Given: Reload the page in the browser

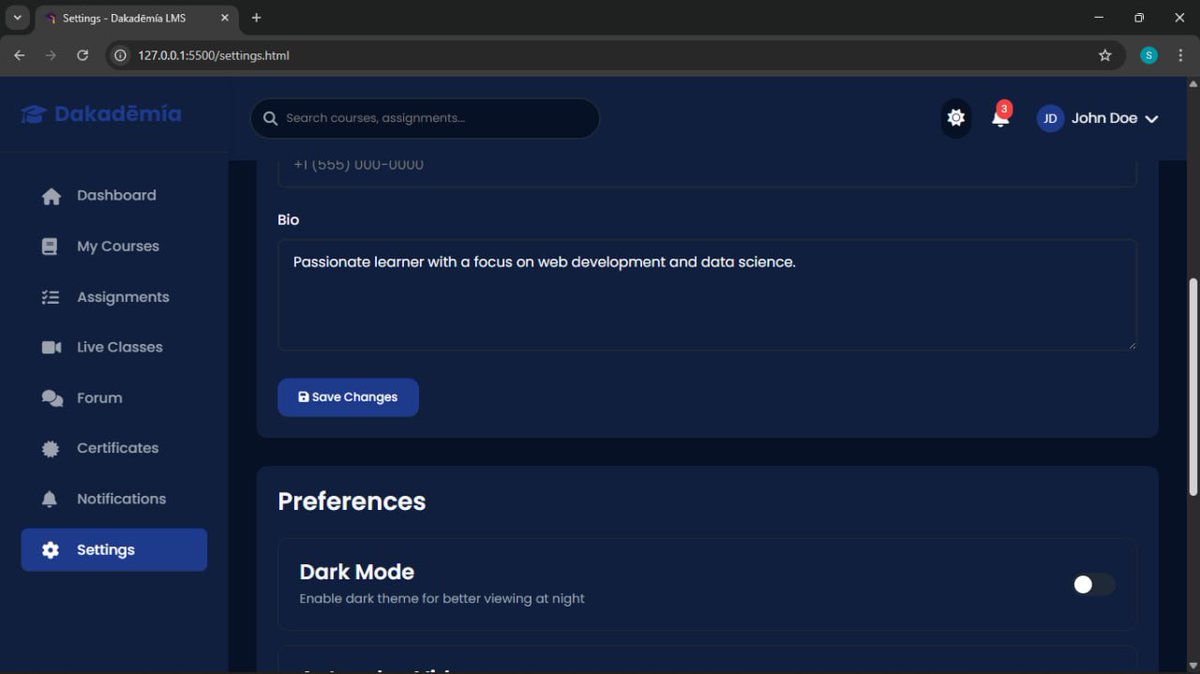Looking at the screenshot, I should click(83, 55).
